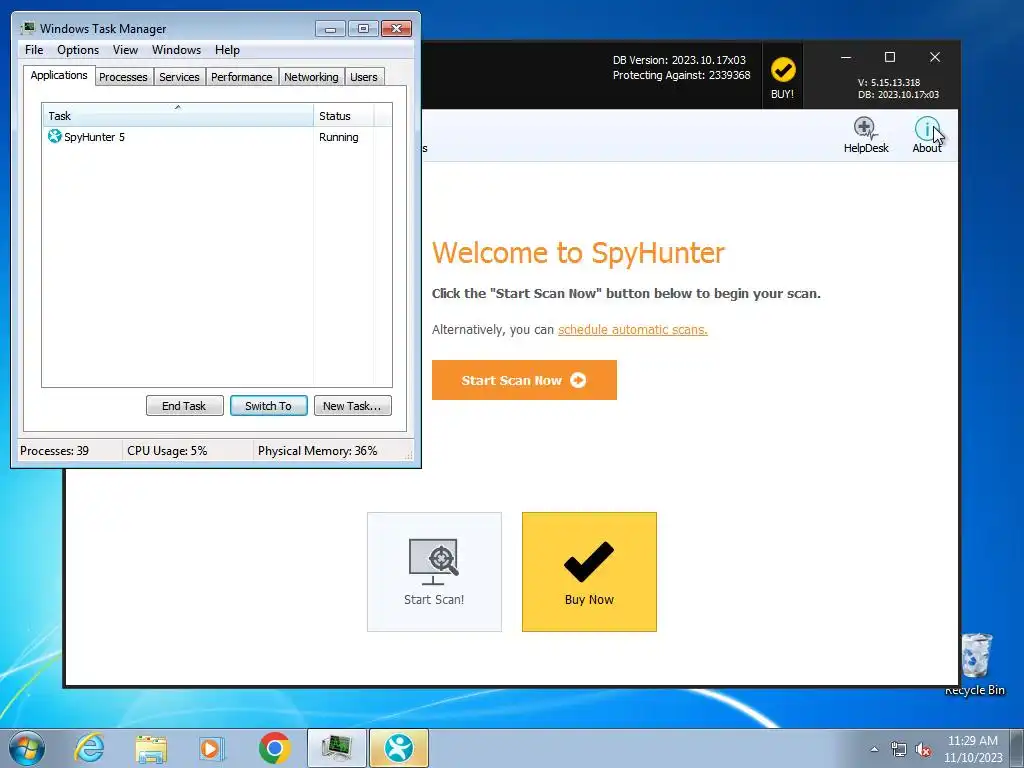
Task: Click the End Task button
Action: tap(184, 406)
